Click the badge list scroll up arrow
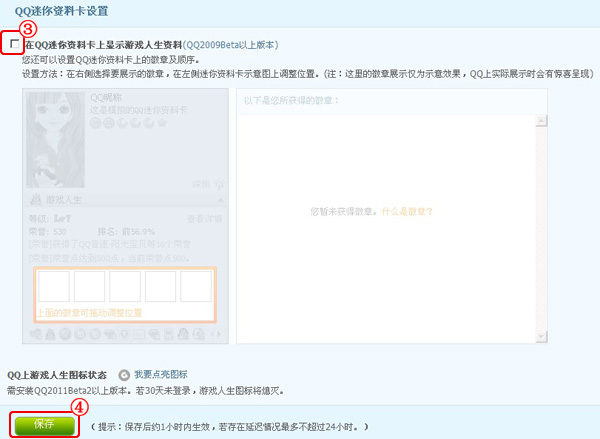Screen dimensions: 600x439 (x=541, y=121)
